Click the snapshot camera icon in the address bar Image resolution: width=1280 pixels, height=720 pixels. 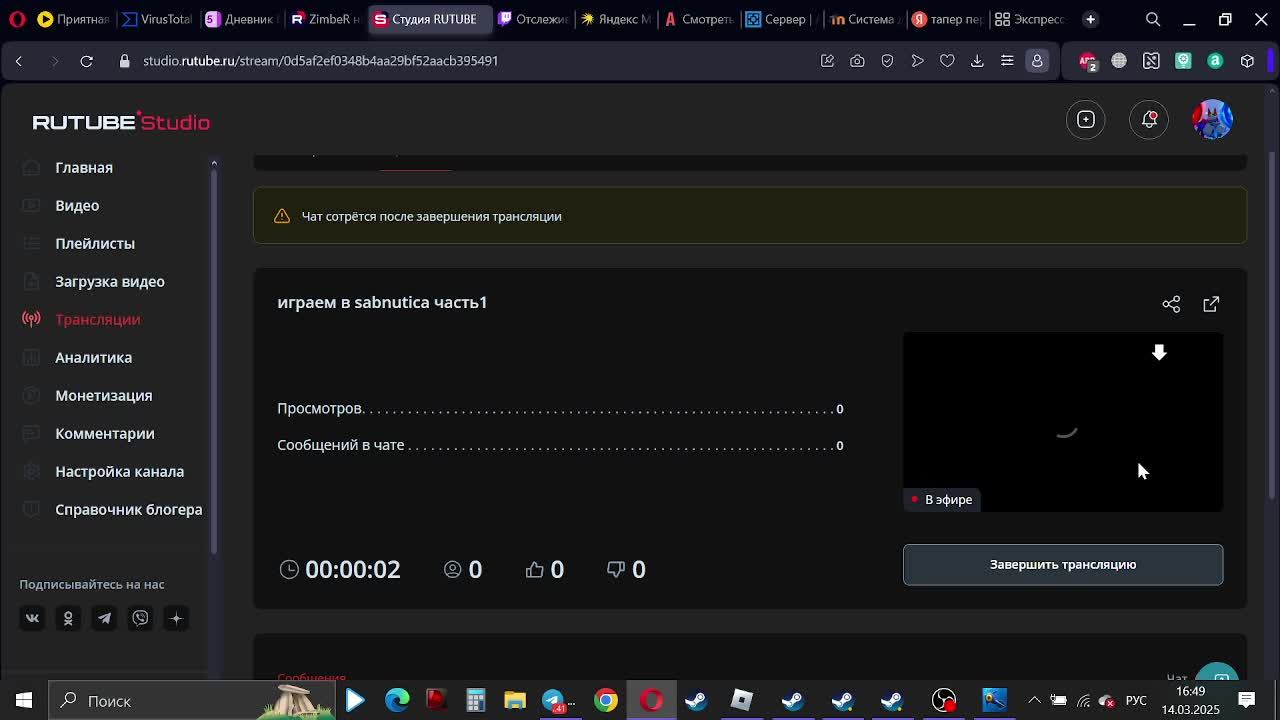(857, 61)
